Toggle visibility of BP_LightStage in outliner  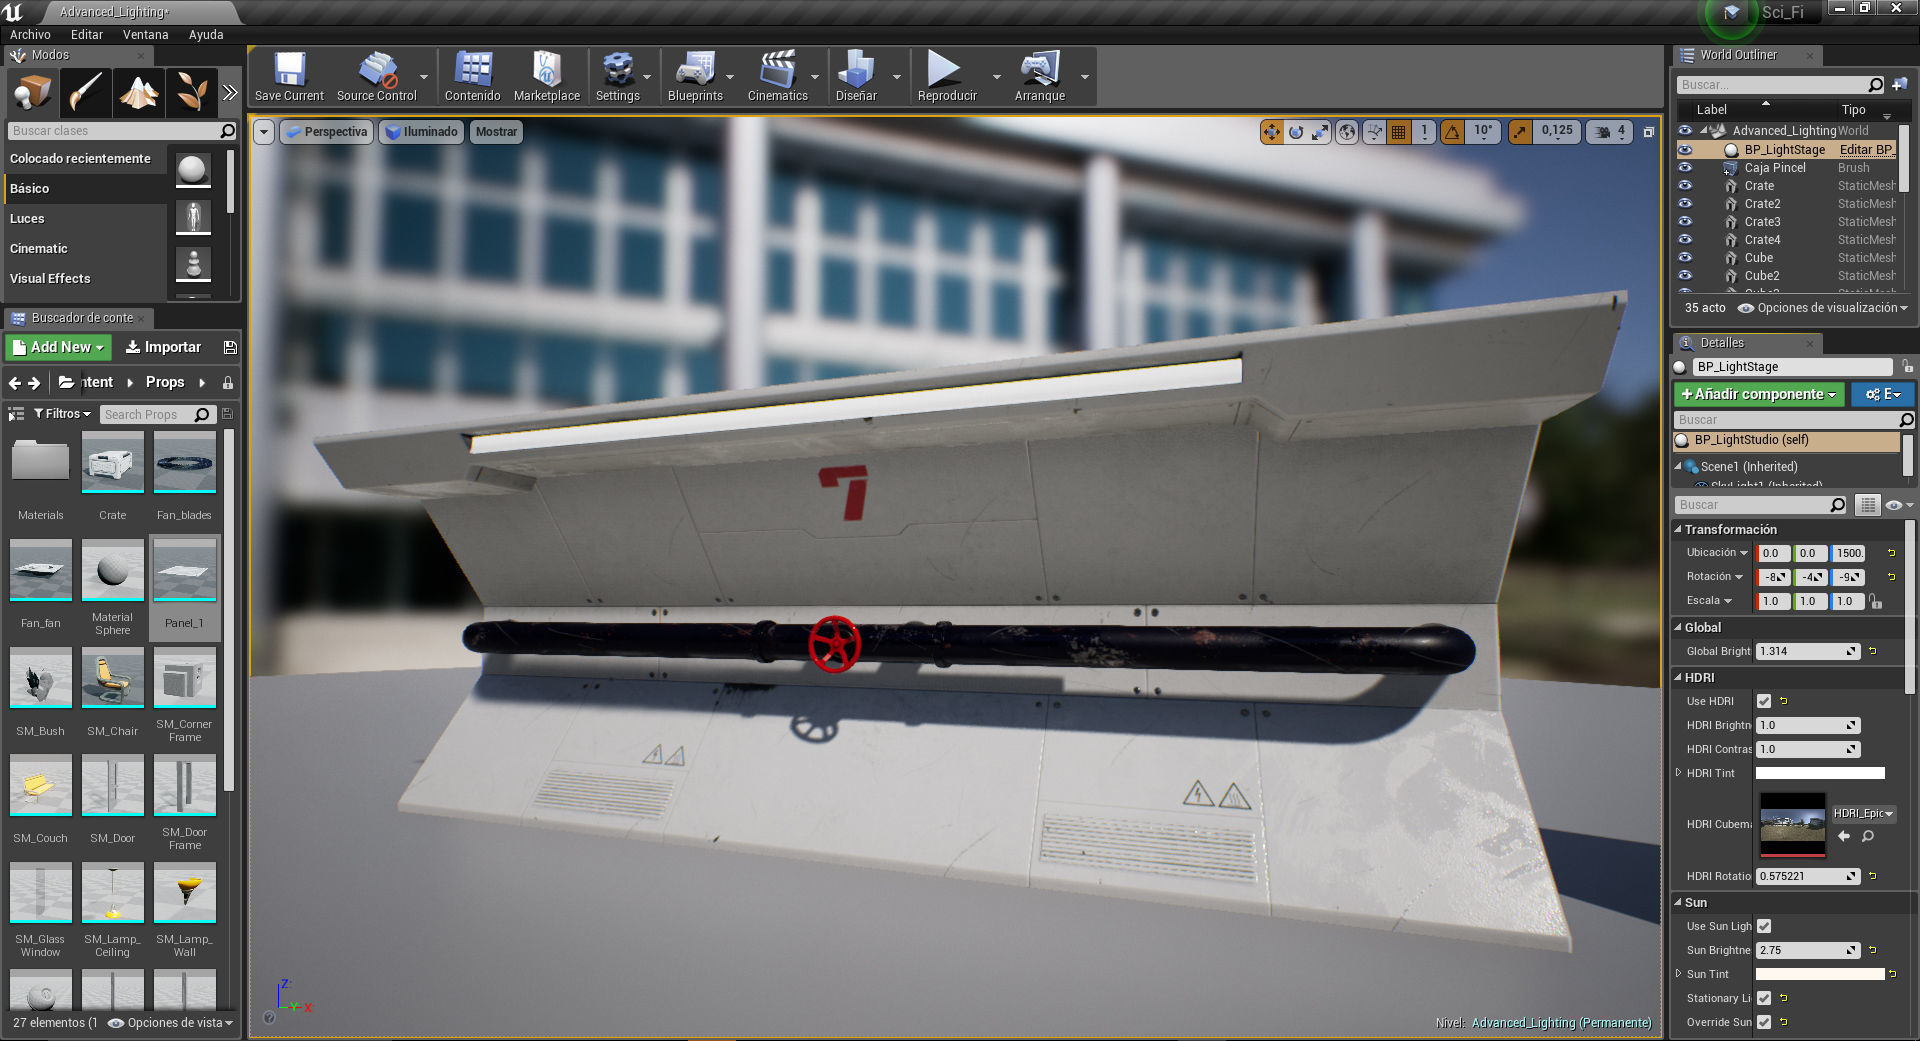tap(1685, 150)
